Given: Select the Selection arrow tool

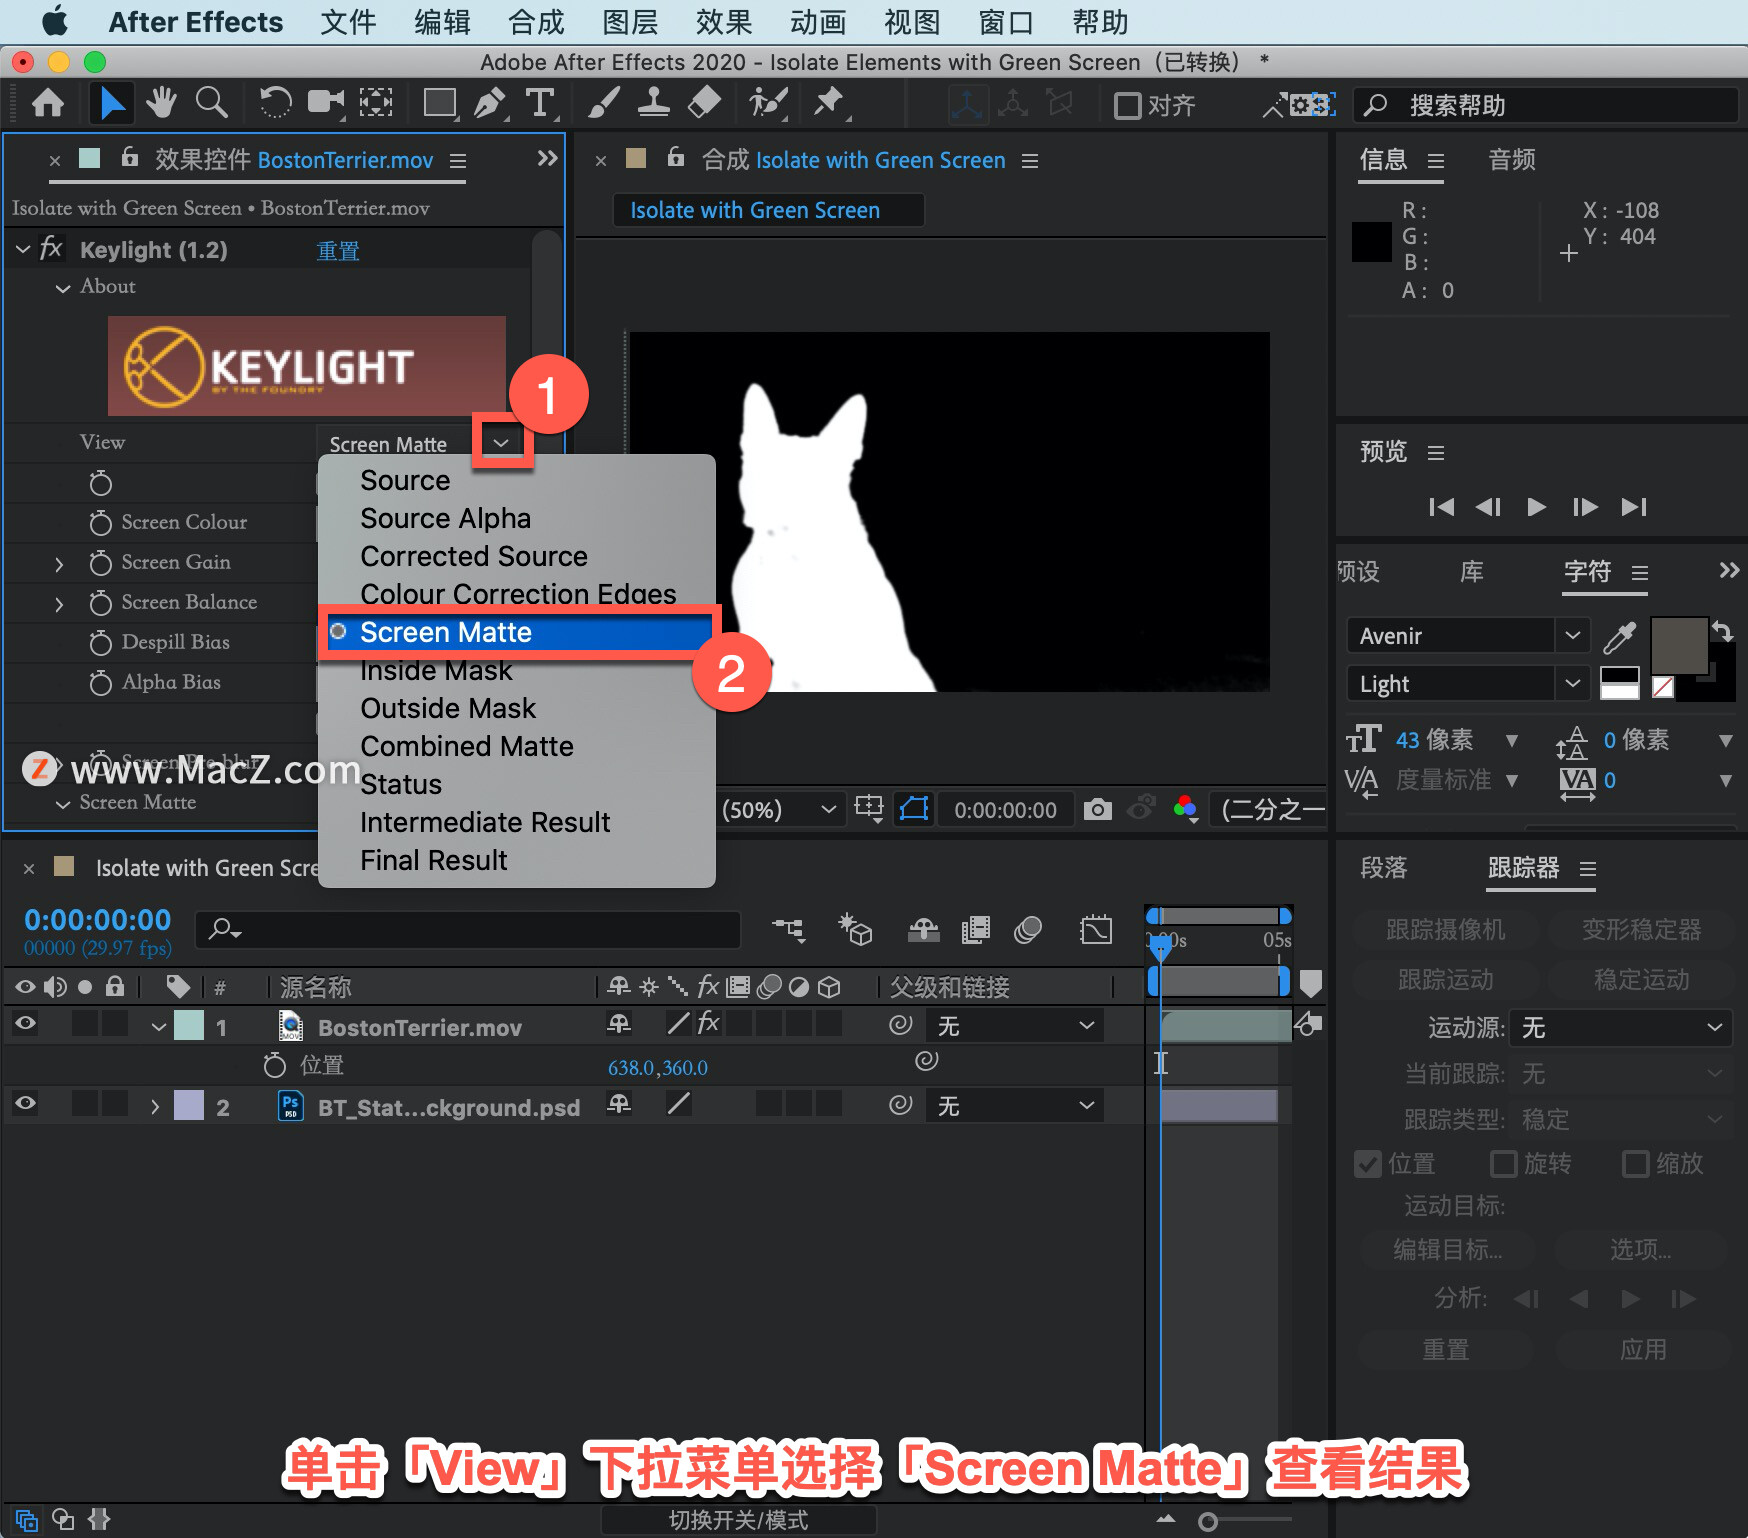Looking at the screenshot, I should (111, 103).
